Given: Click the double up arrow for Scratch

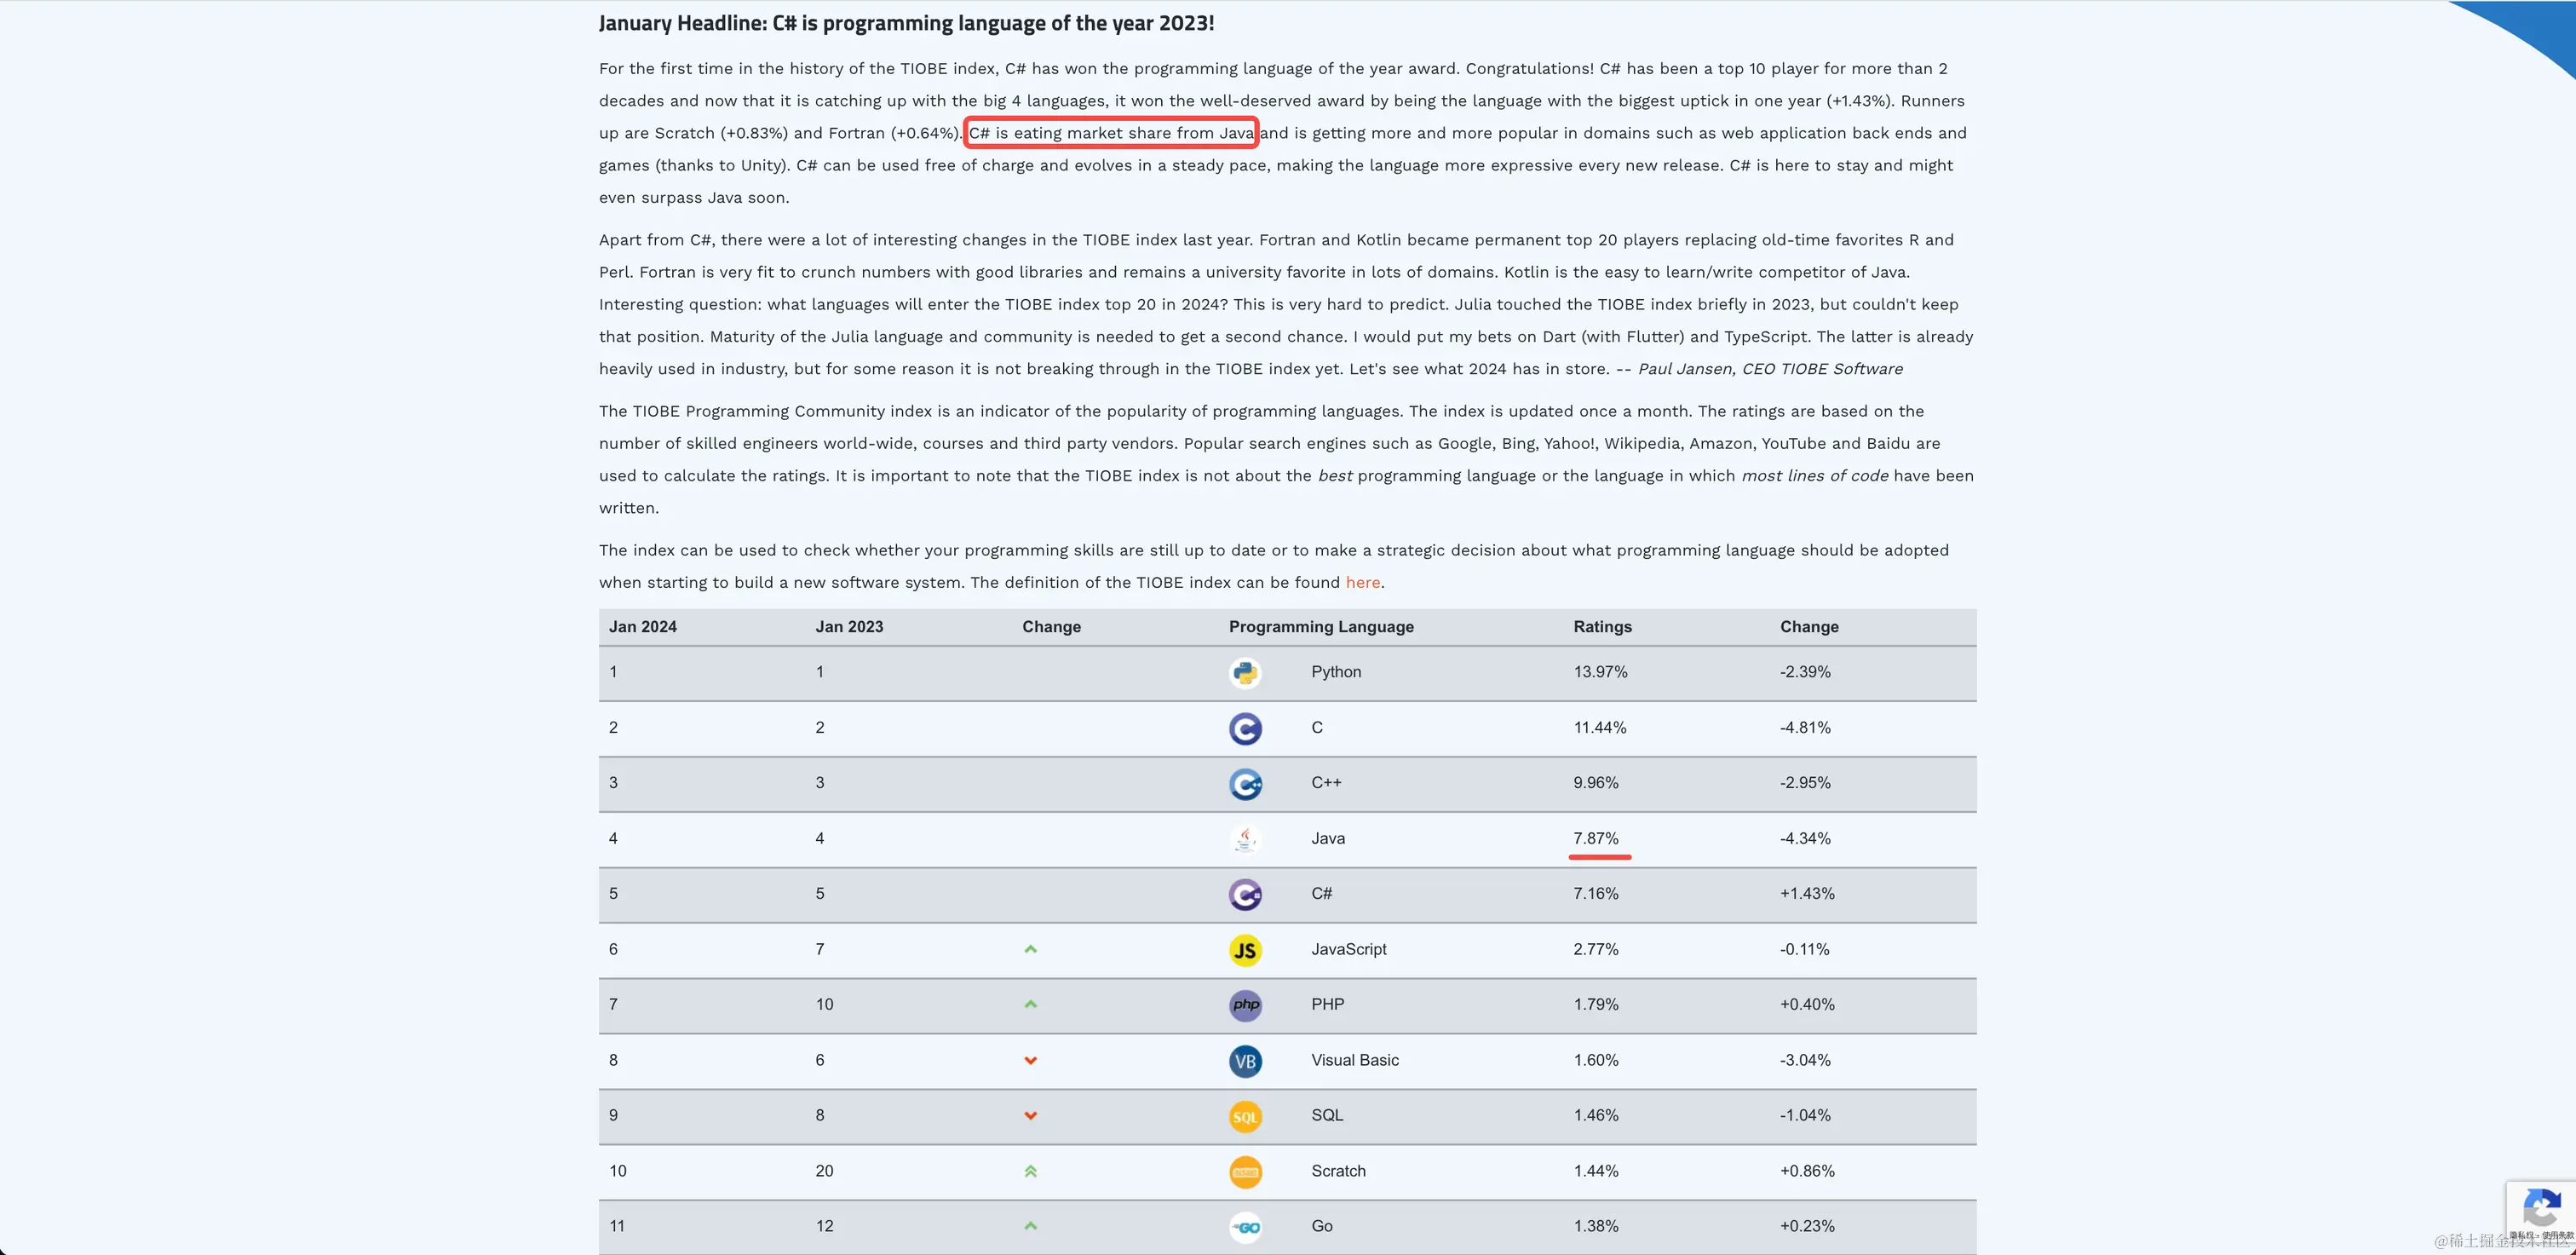Looking at the screenshot, I should coord(1030,1171).
